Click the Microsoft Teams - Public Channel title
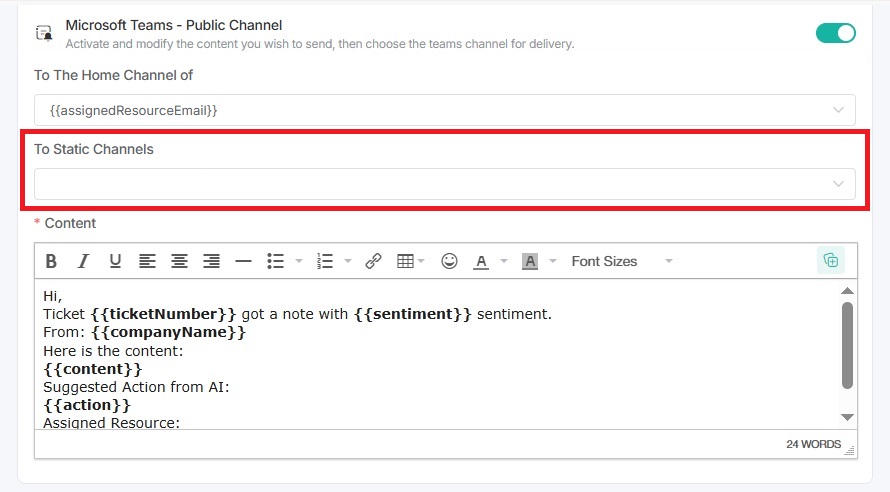 pyautogui.click(x=174, y=25)
